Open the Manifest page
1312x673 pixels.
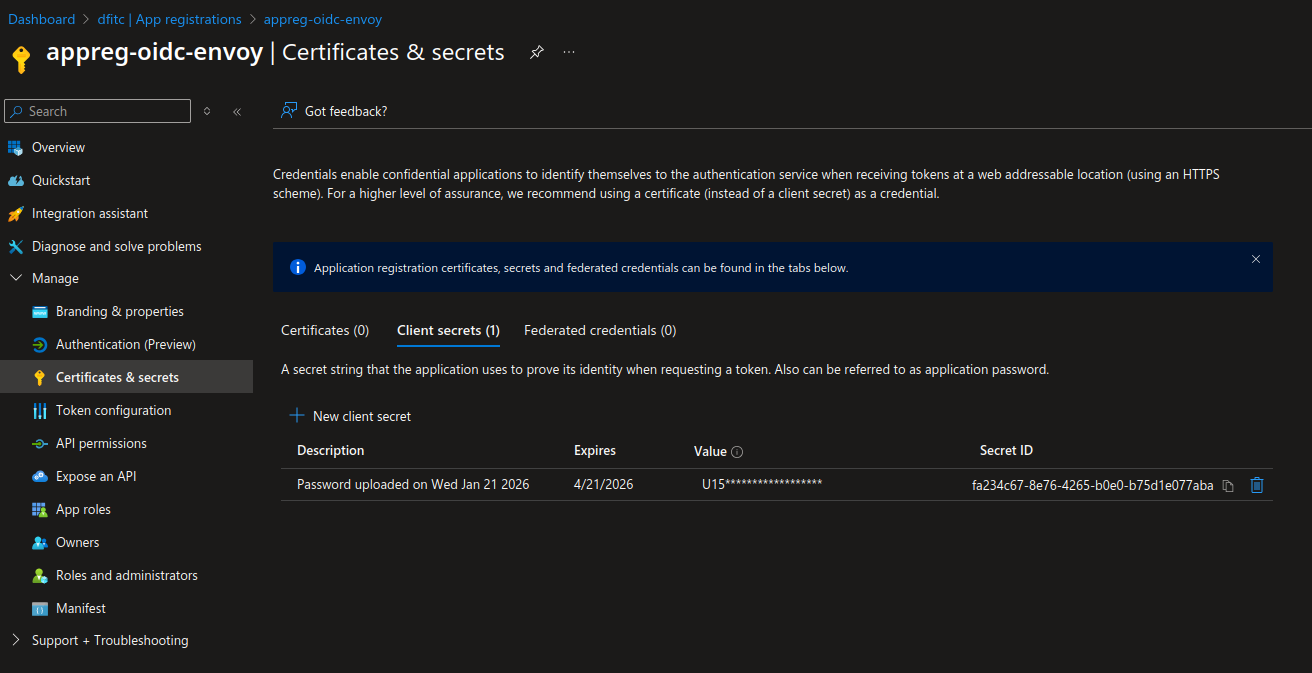pyautogui.click(x=80, y=608)
